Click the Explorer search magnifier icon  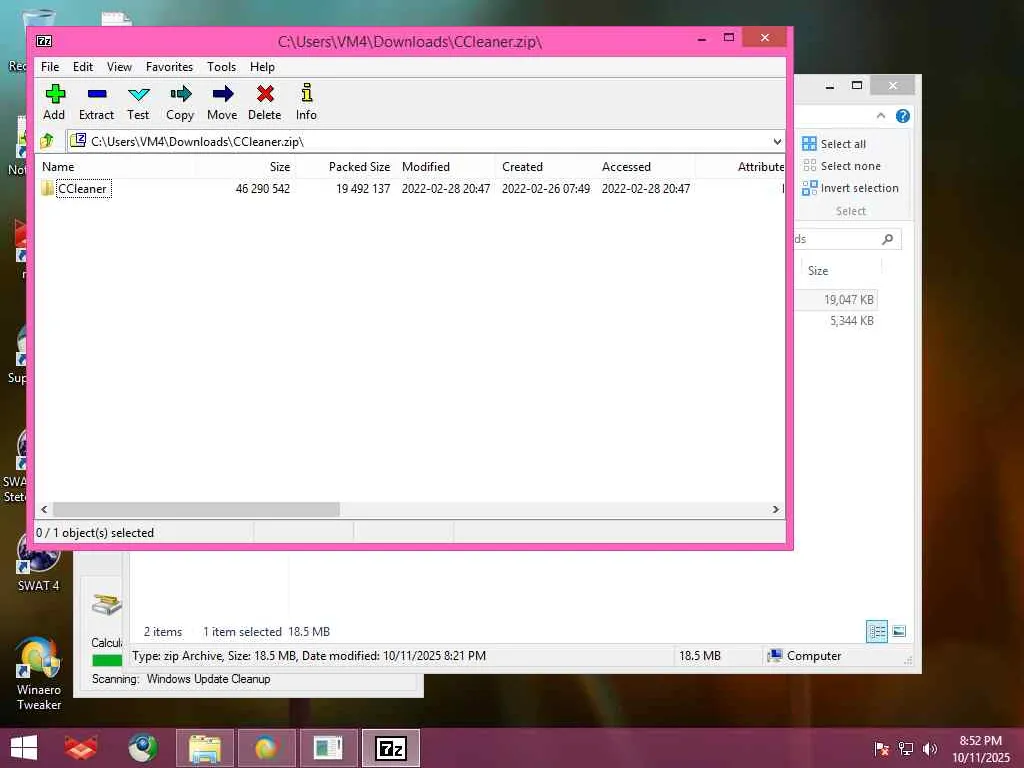tap(887, 239)
